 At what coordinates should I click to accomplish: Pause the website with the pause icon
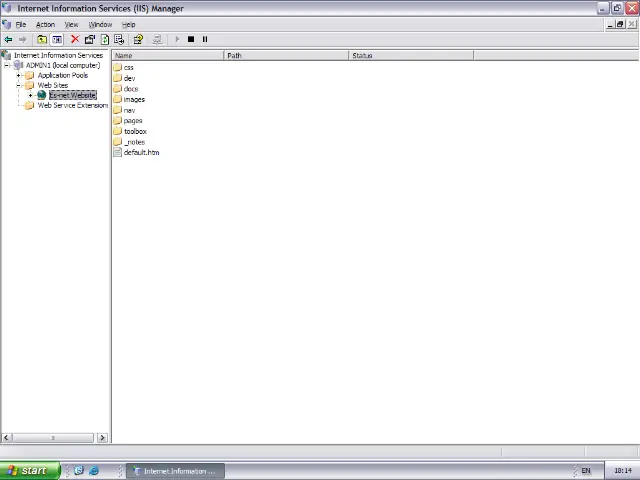tap(205, 39)
